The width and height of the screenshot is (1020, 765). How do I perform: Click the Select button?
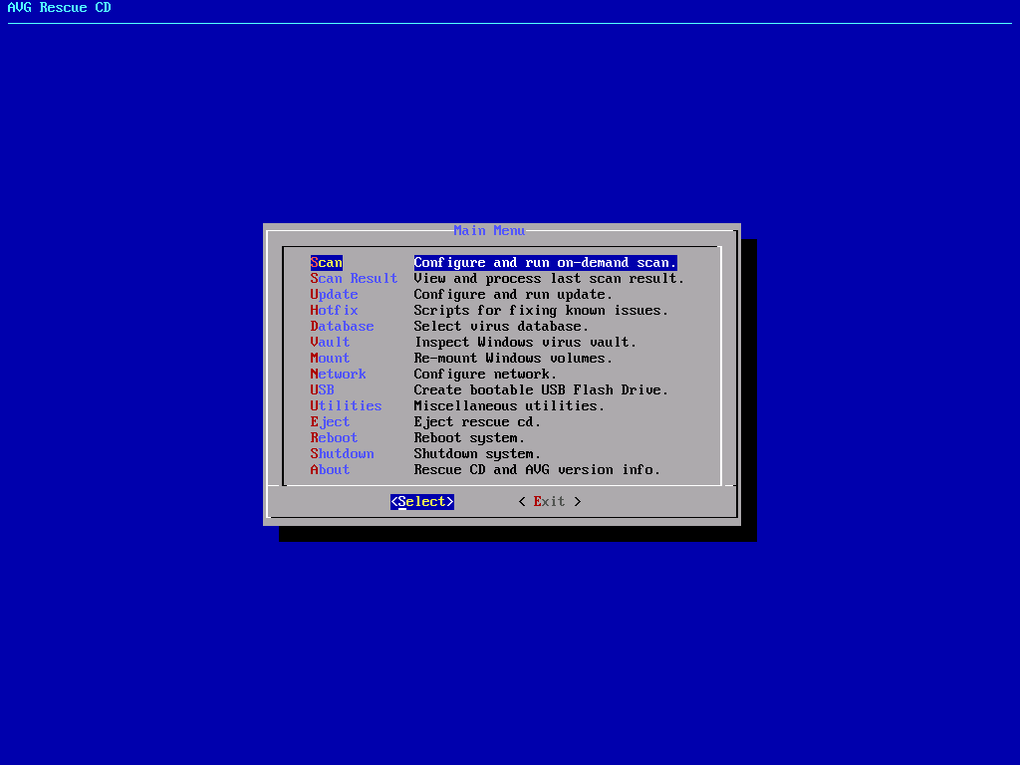click(x=422, y=502)
